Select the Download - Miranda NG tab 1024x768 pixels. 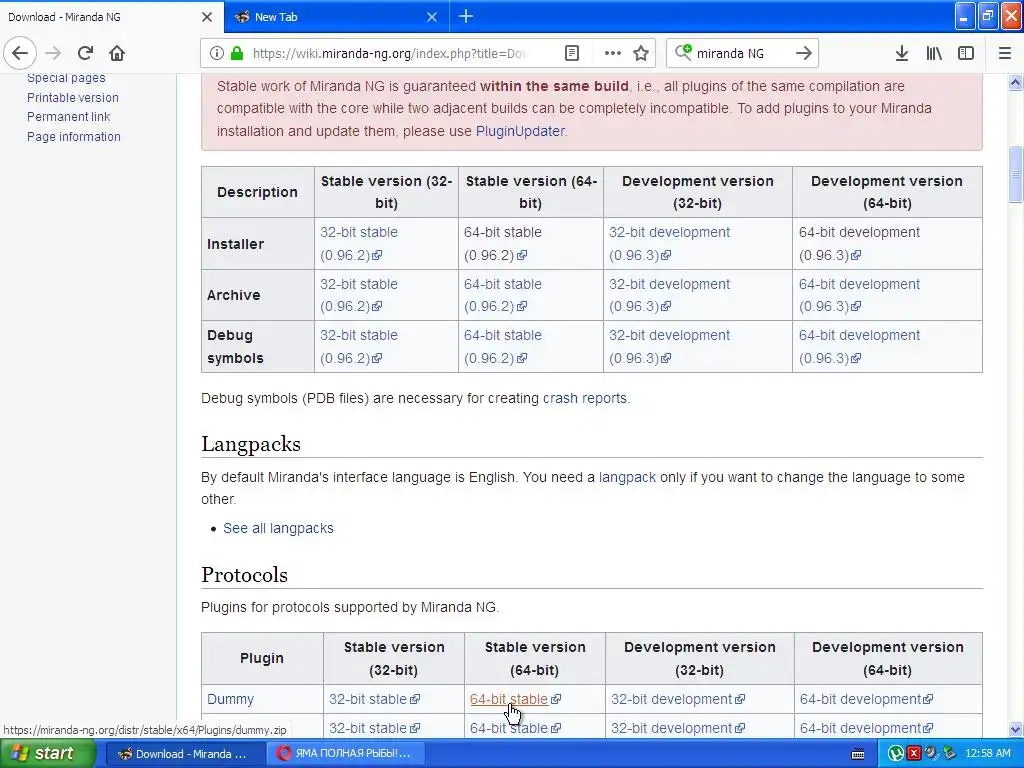pos(112,17)
